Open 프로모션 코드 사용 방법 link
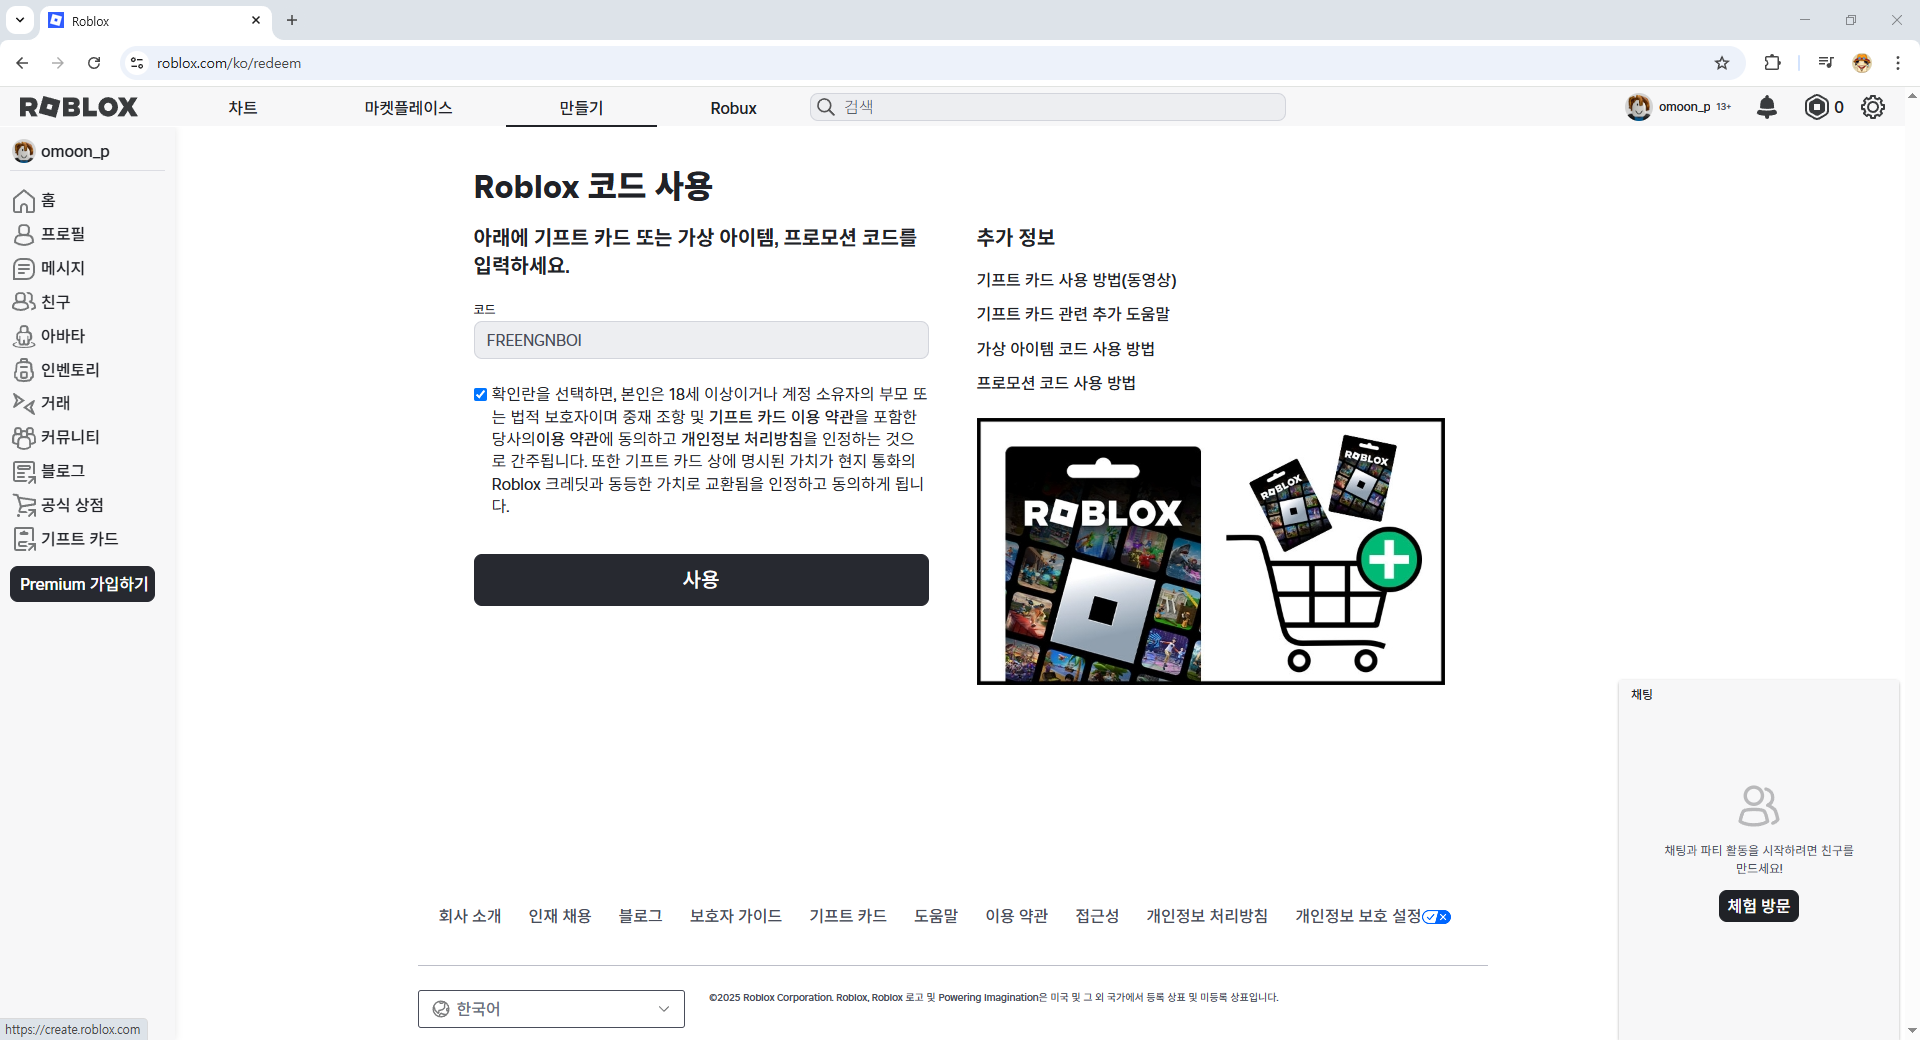Image resolution: width=1920 pixels, height=1040 pixels. coord(1056,383)
